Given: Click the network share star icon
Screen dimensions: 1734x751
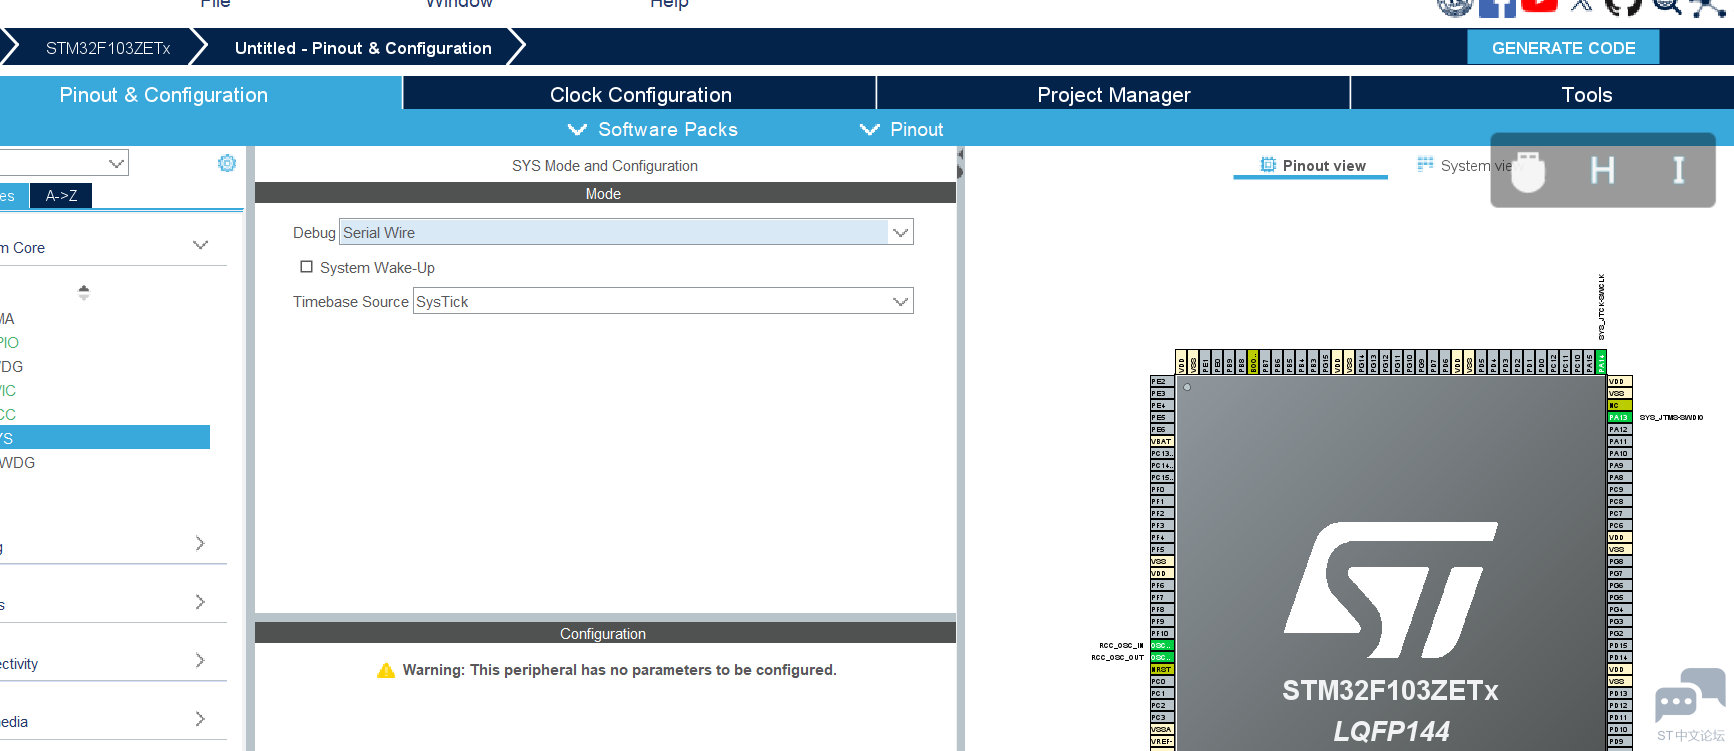Looking at the screenshot, I should click(x=1707, y=8).
